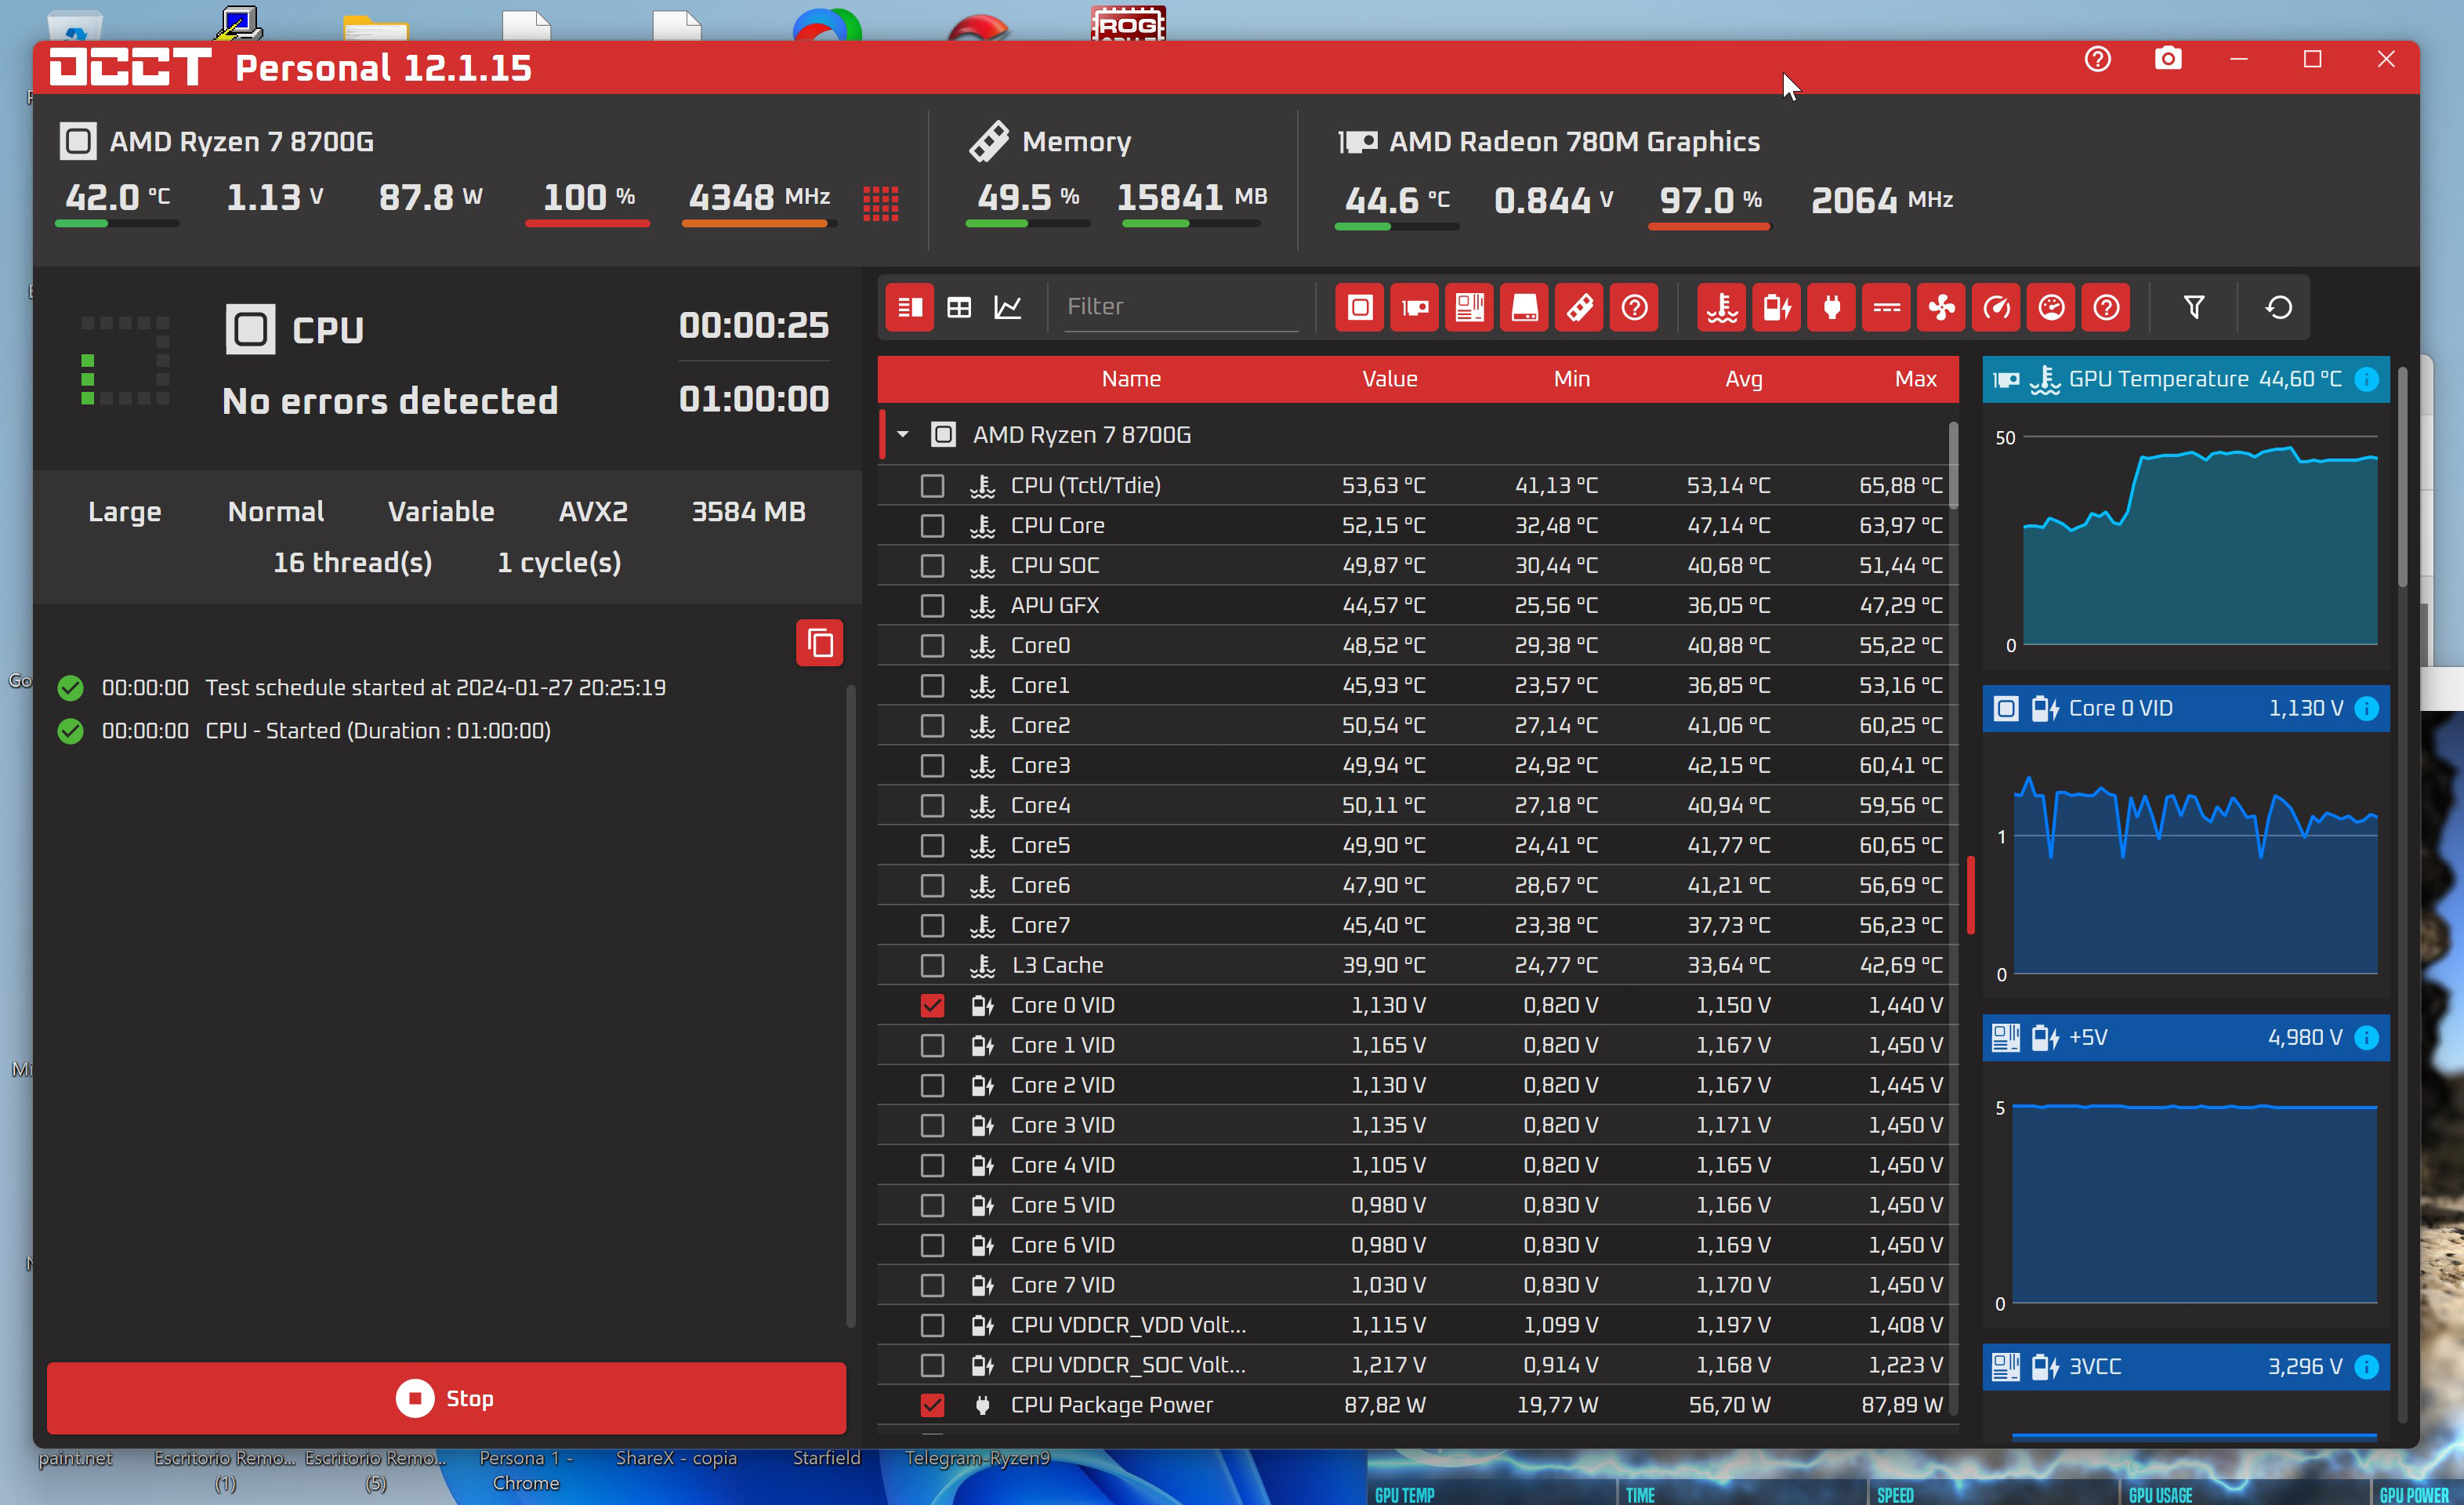
Task: Toggle usage load sensor filter
Action: coord(2052,307)
